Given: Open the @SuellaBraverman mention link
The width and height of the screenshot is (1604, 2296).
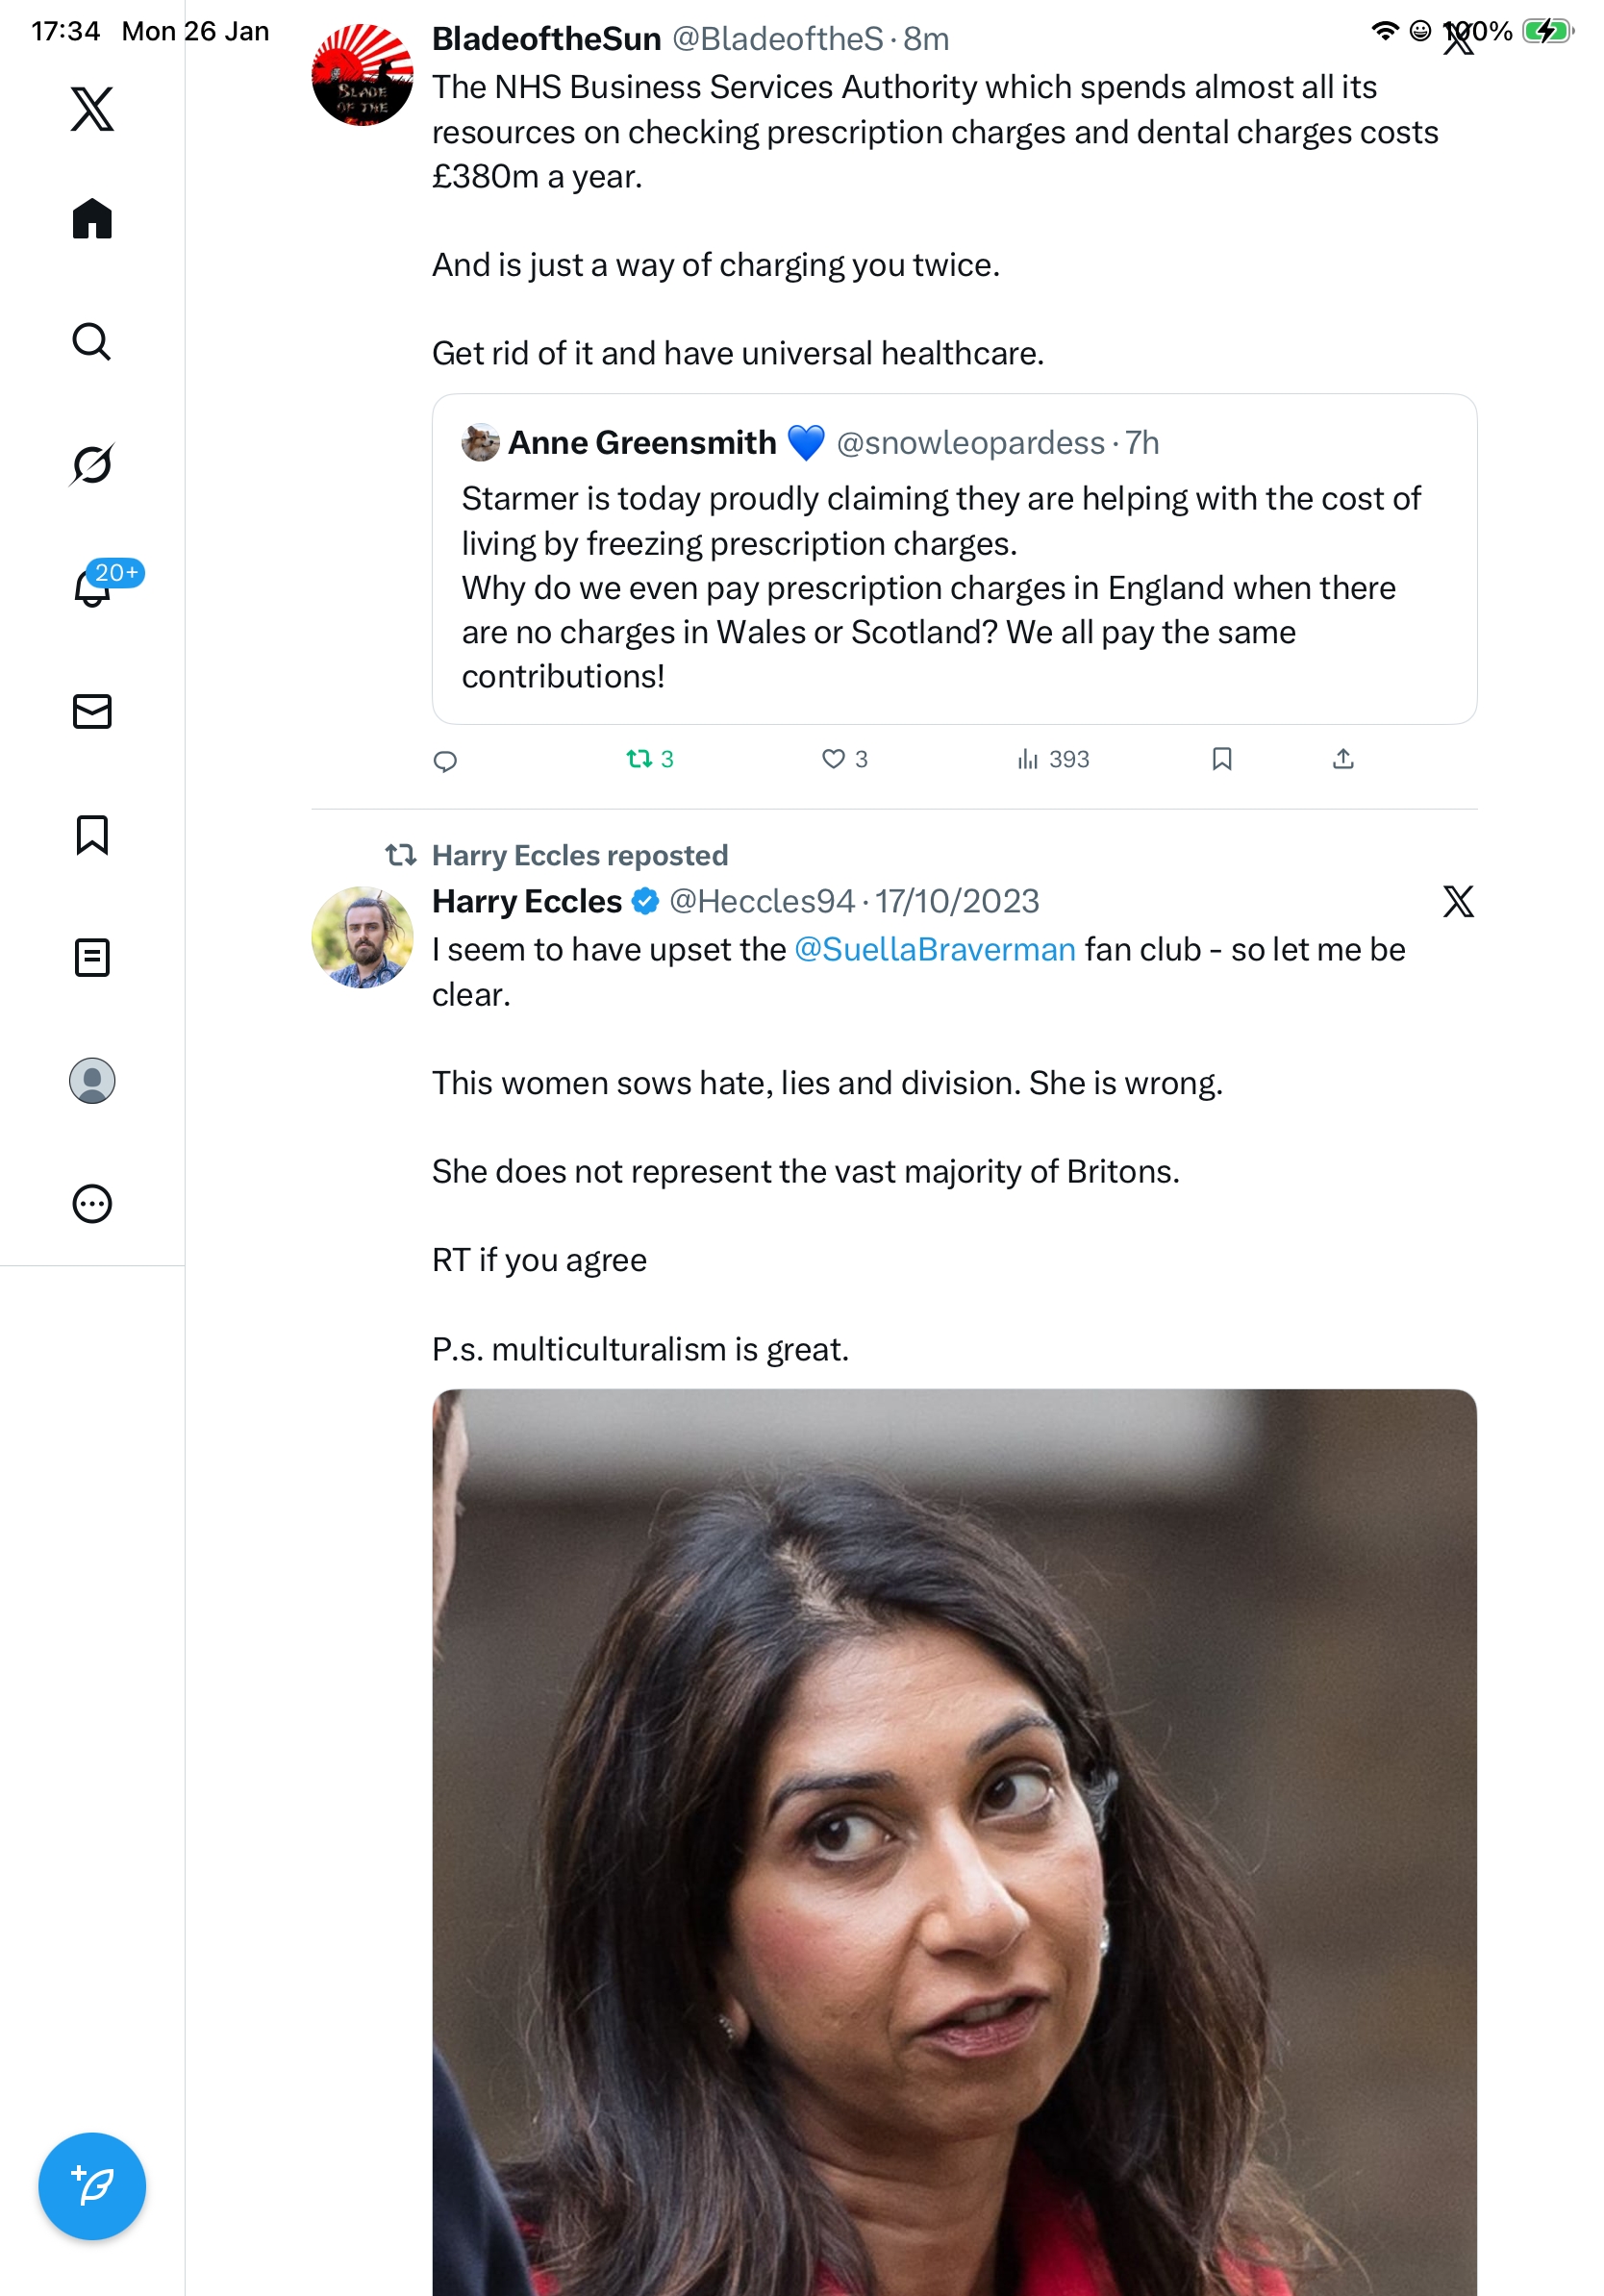Looking at the screenshot, I should coord(934,949).
